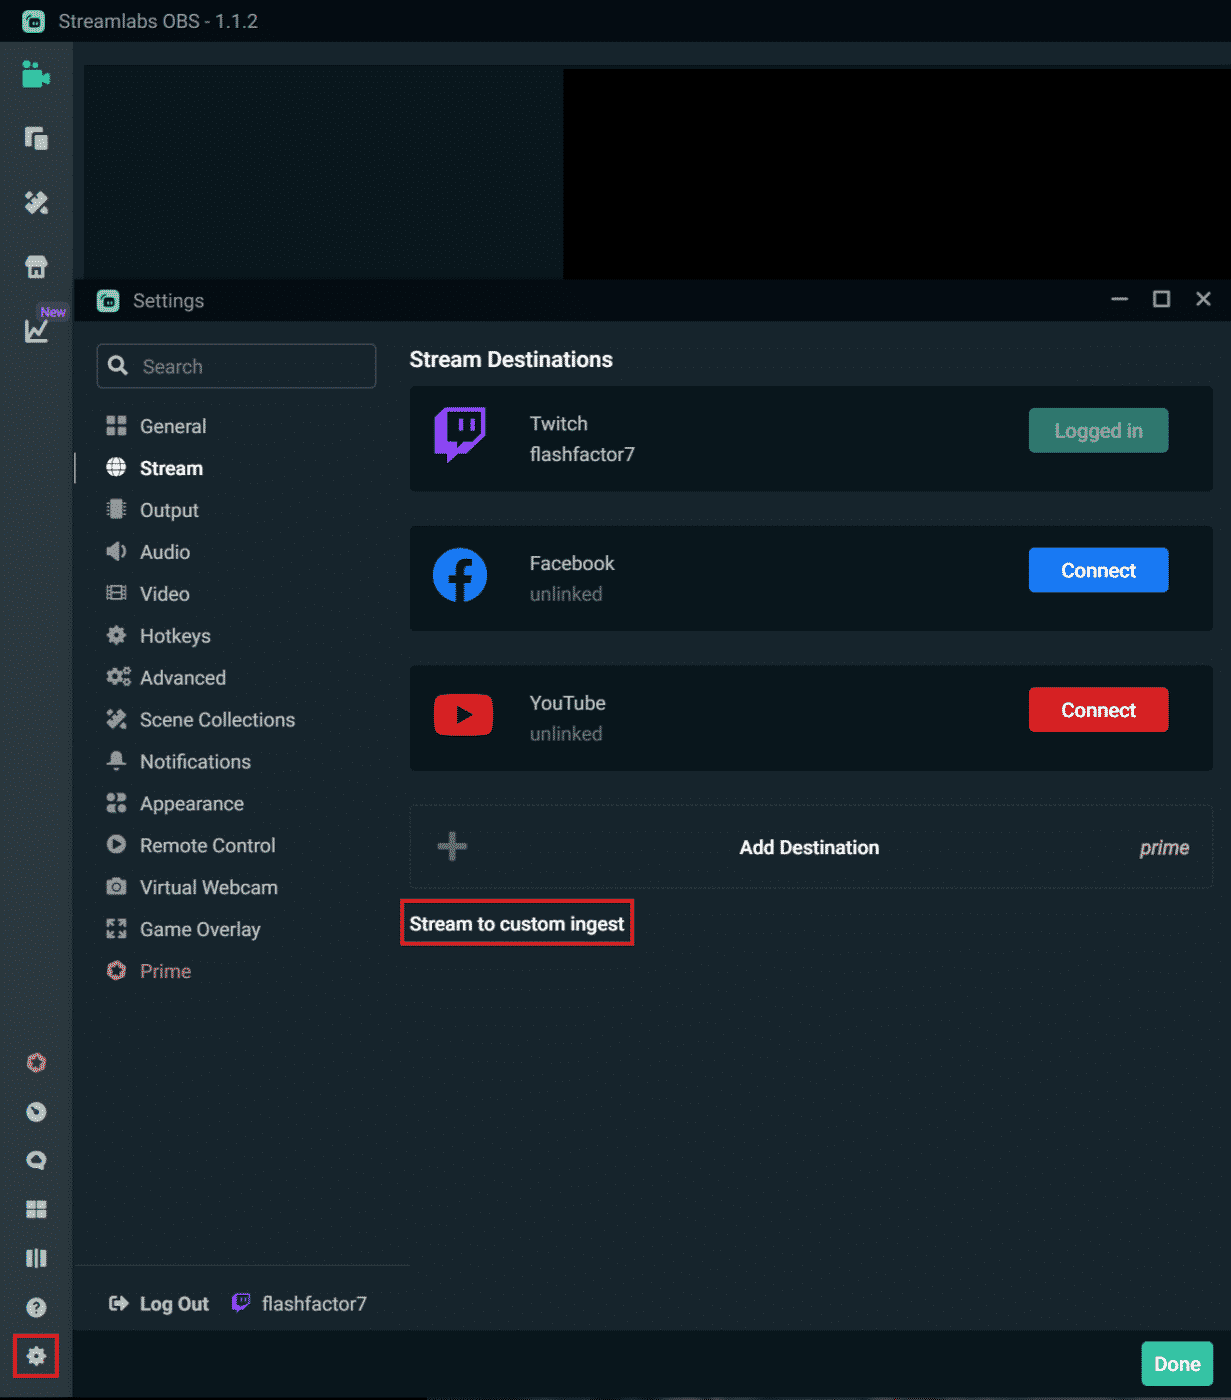Click the settings Search field
The width and height of the screenshot is (1231, 1400).
pyautogui.click(x=236, y=366)
